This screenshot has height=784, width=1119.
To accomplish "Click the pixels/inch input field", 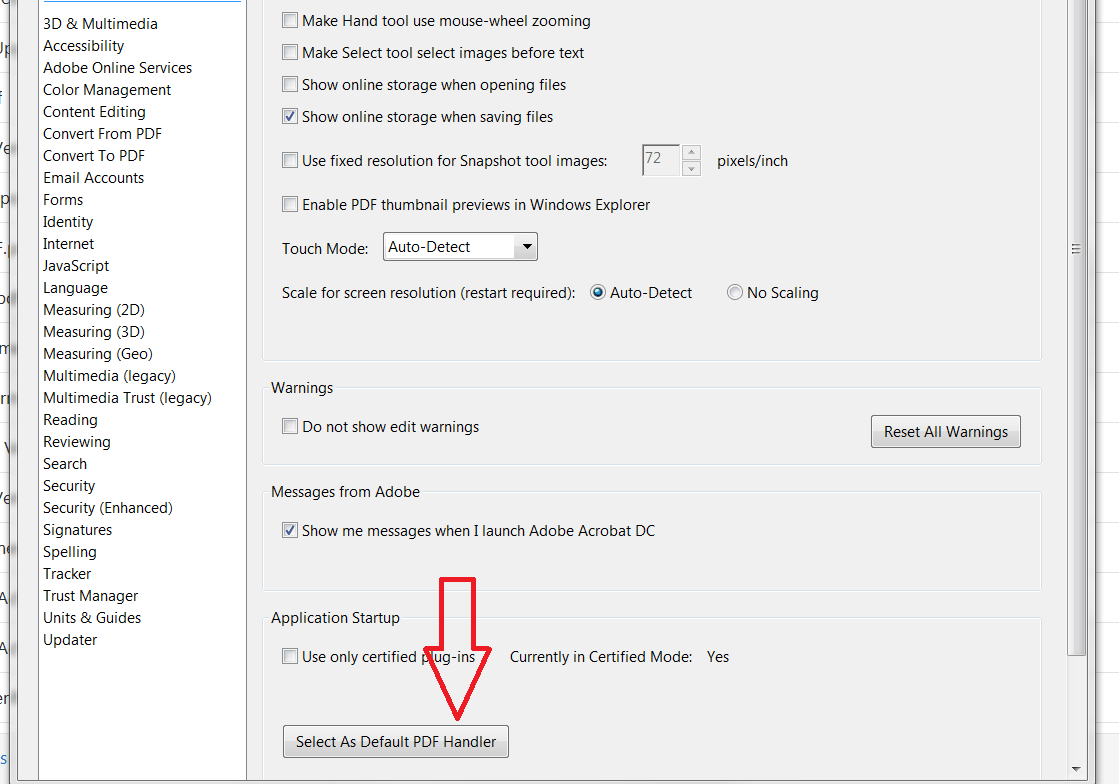I will 659,160.
